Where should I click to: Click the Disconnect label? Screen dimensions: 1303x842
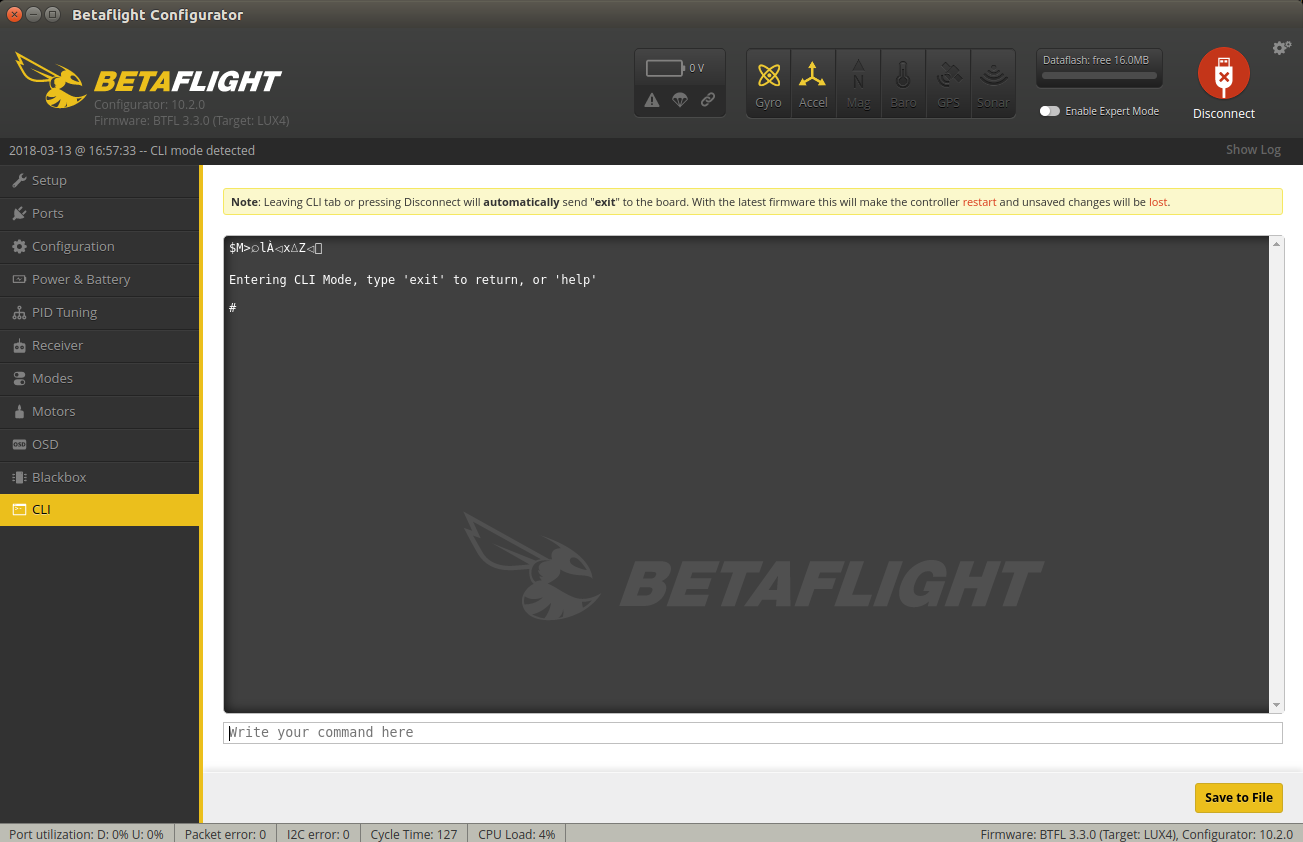point(1224,114)
